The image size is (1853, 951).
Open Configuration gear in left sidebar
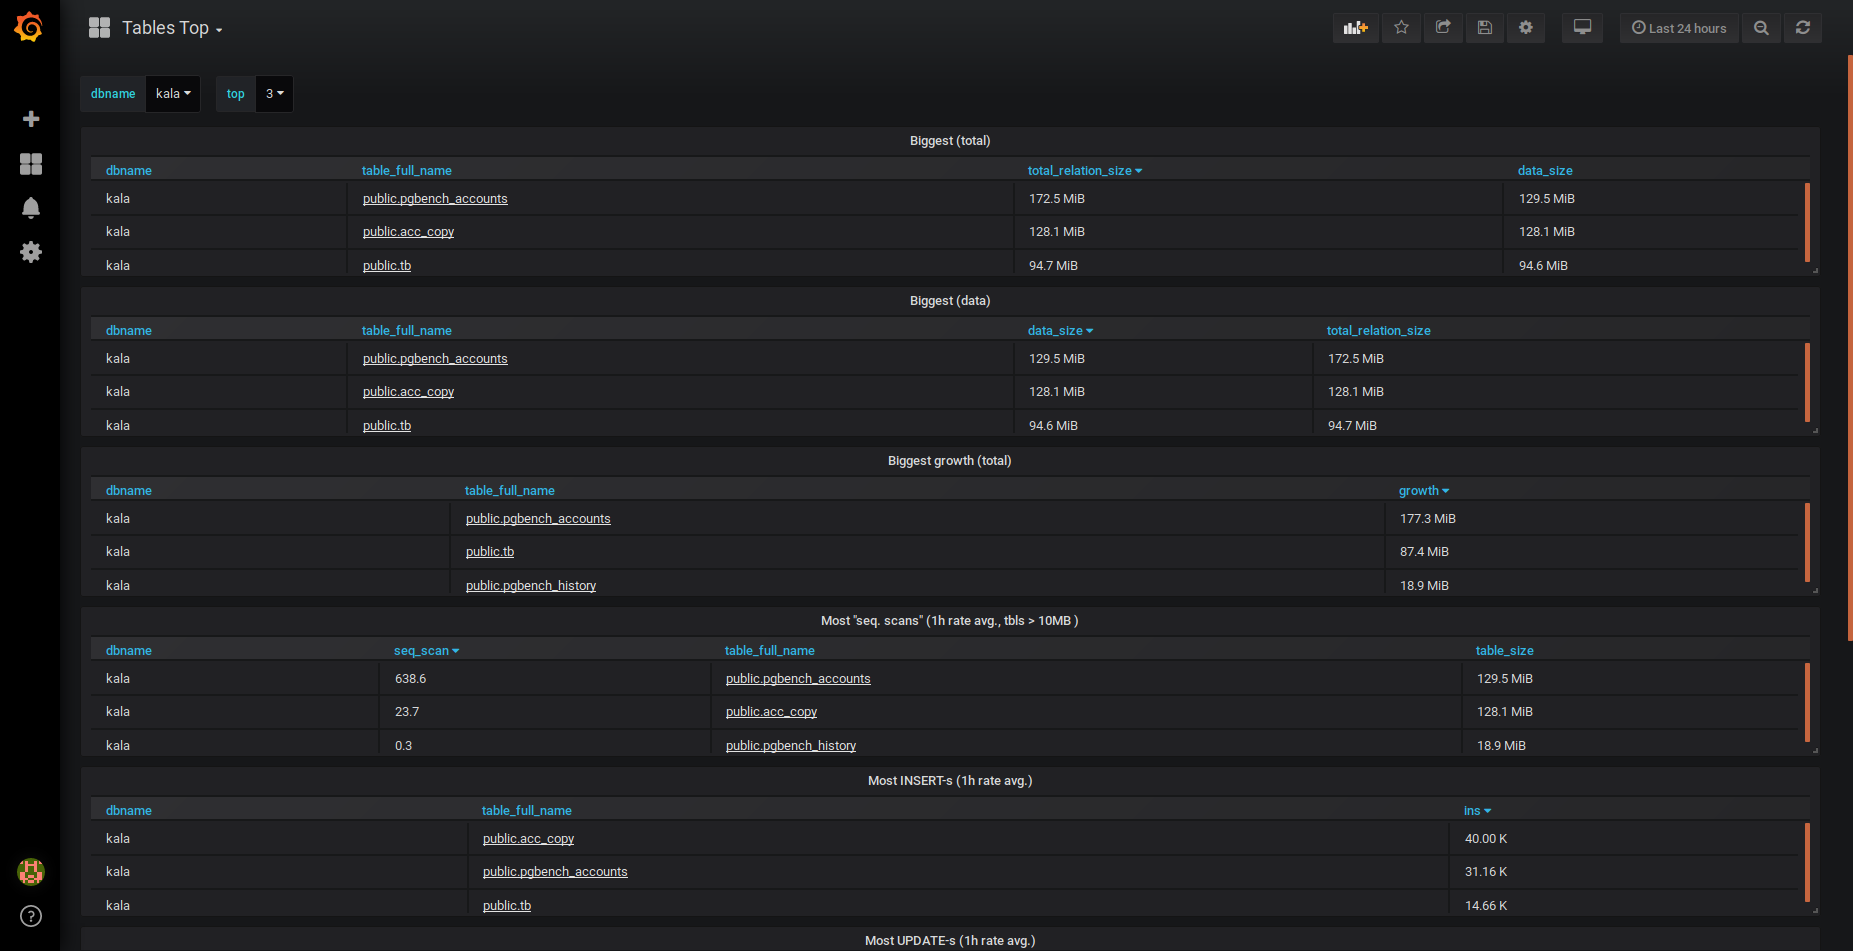pos(31,252)
